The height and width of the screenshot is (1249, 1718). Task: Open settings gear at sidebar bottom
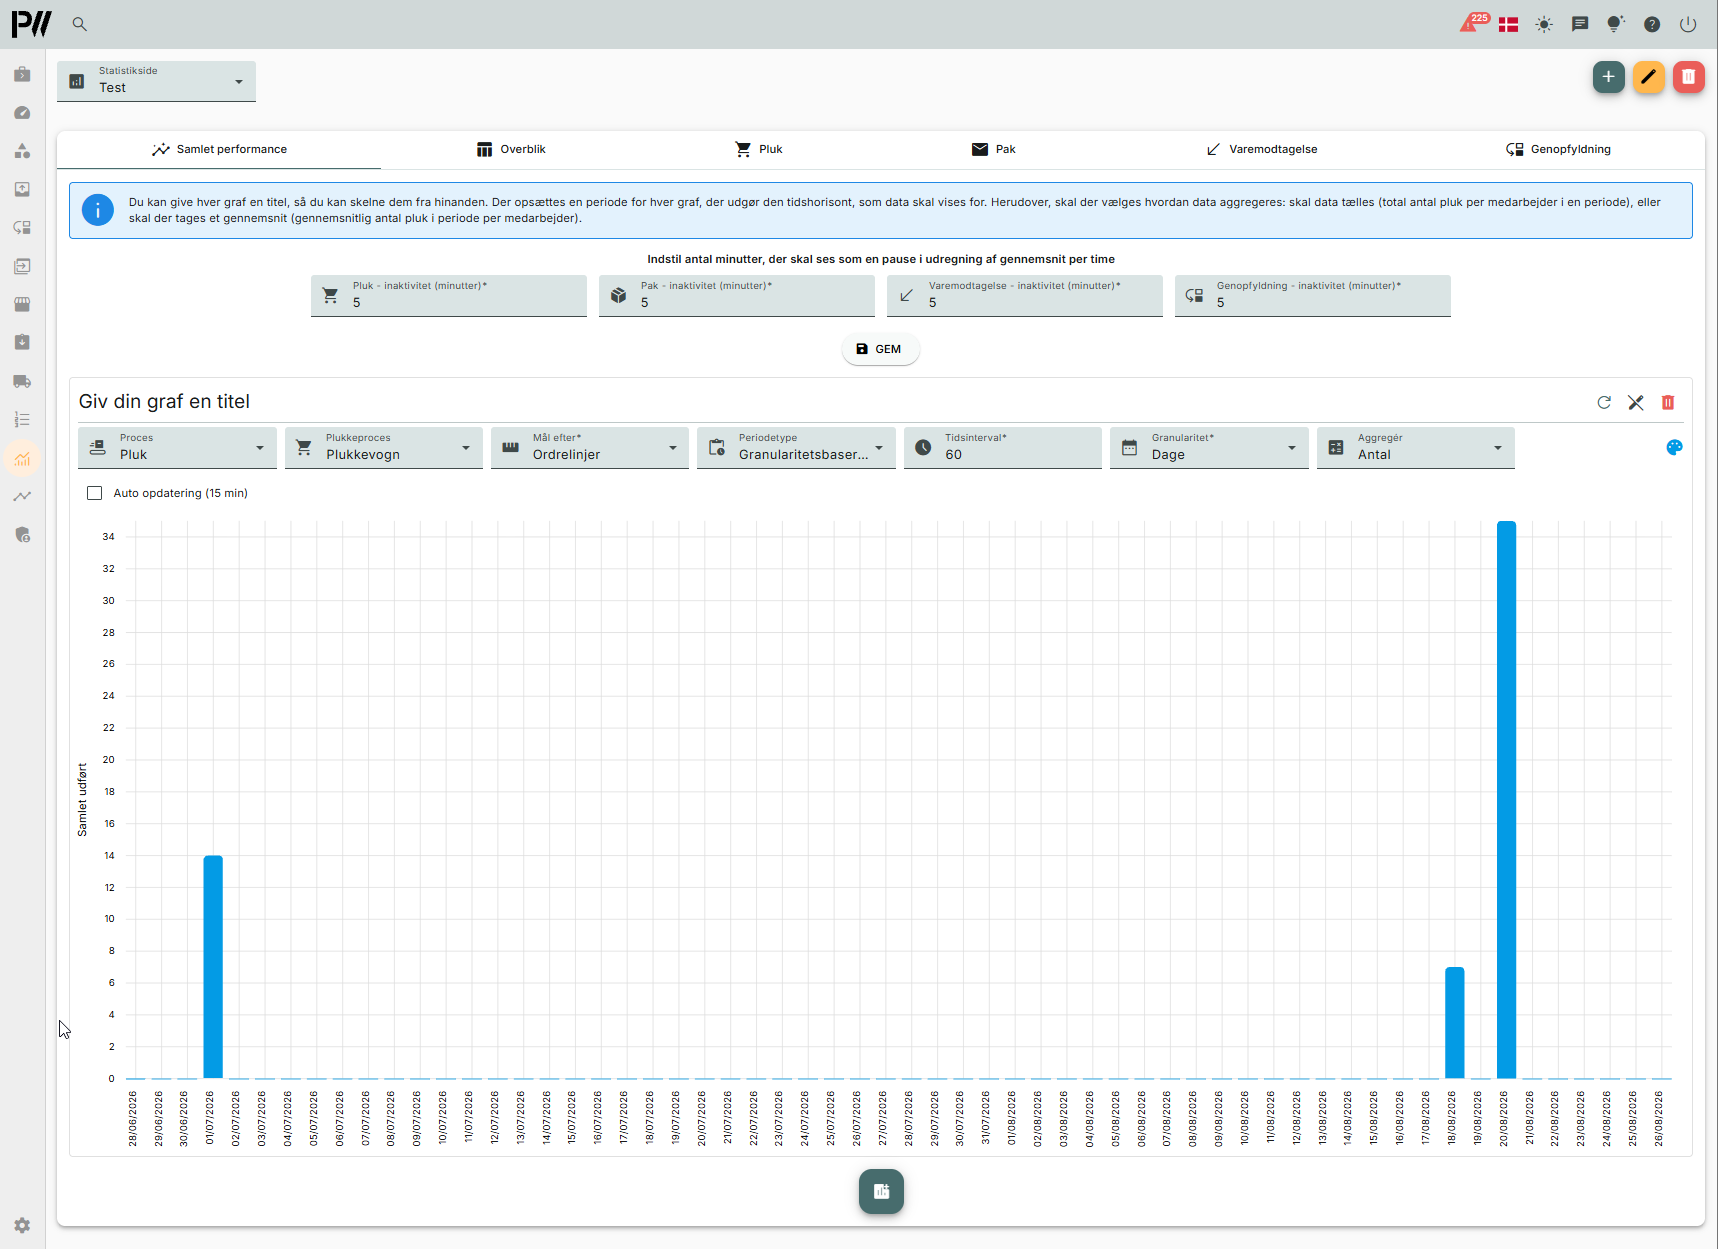point(22,1225)
